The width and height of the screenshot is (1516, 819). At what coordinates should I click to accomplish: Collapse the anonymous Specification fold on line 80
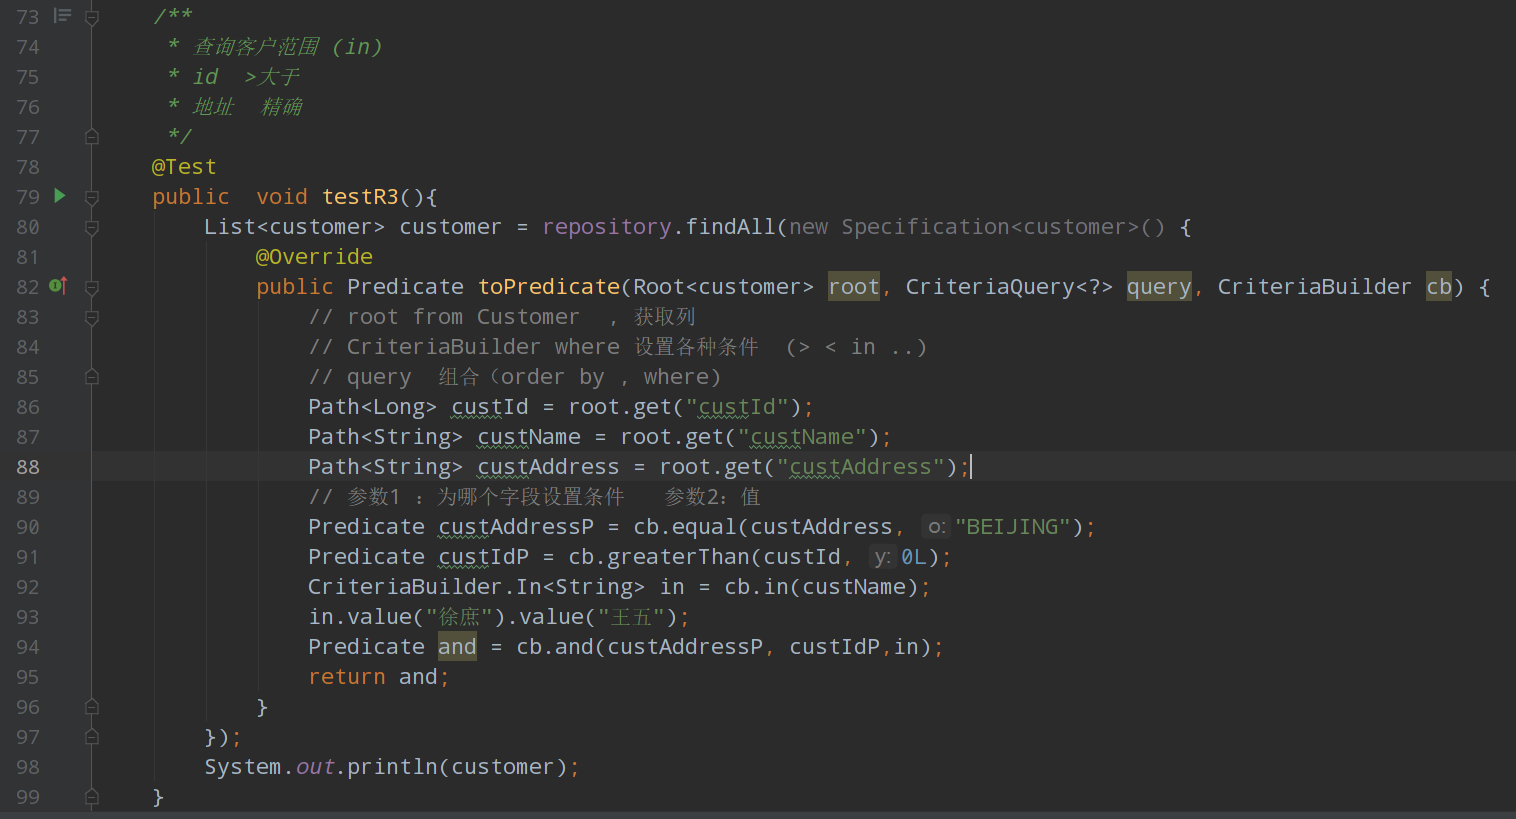(92, 227)
